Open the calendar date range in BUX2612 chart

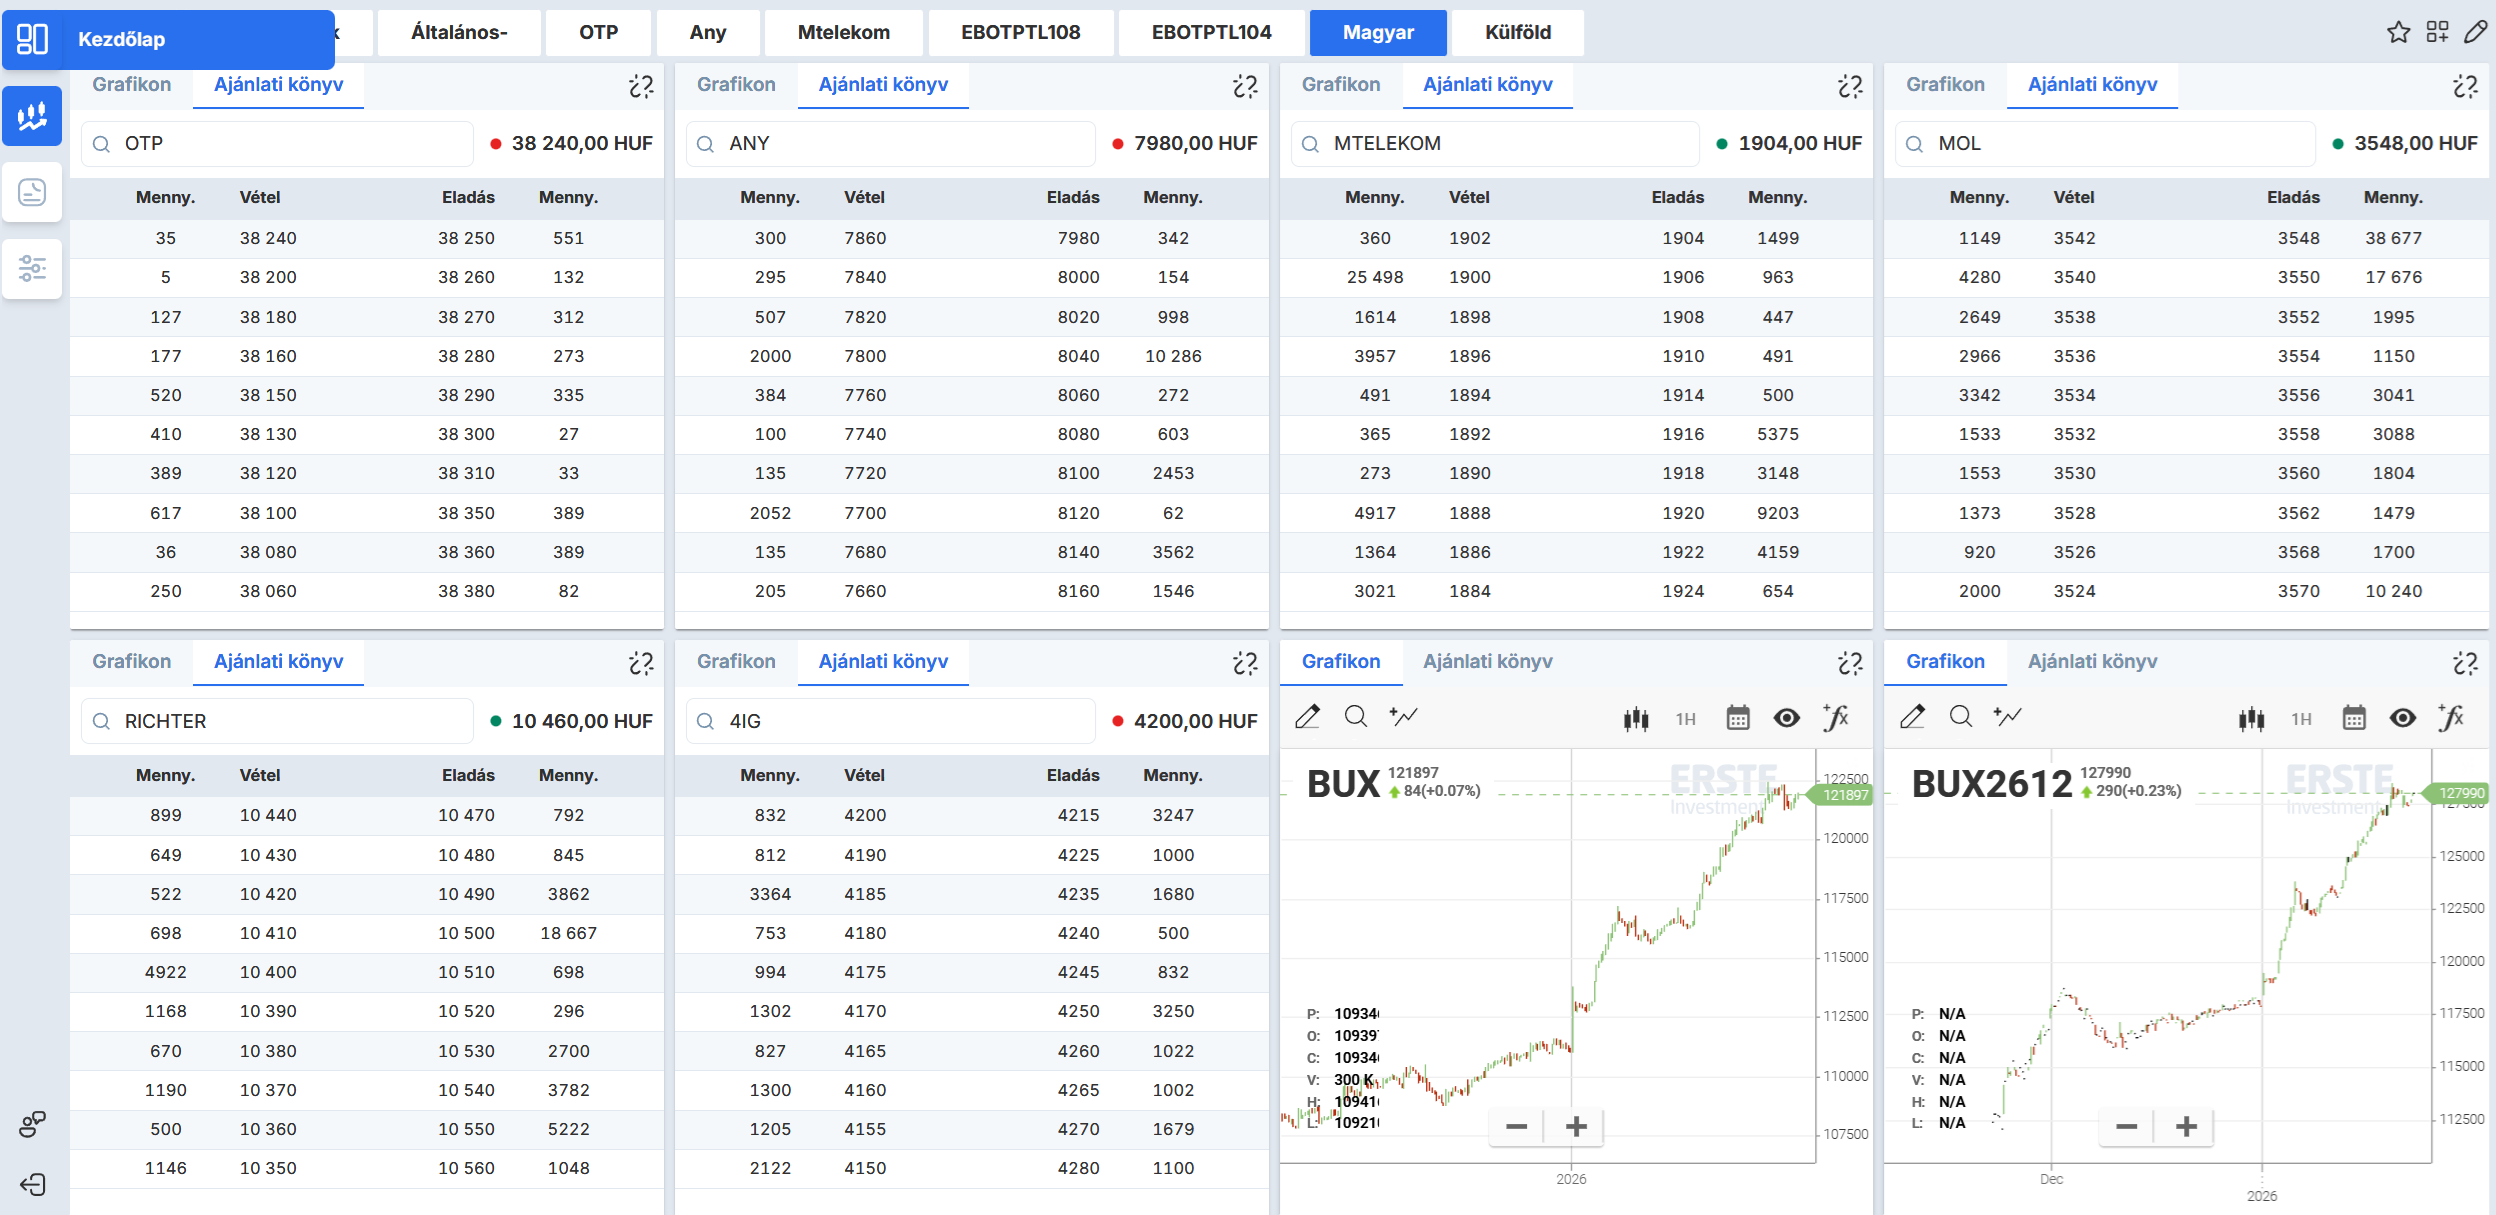2354,718
